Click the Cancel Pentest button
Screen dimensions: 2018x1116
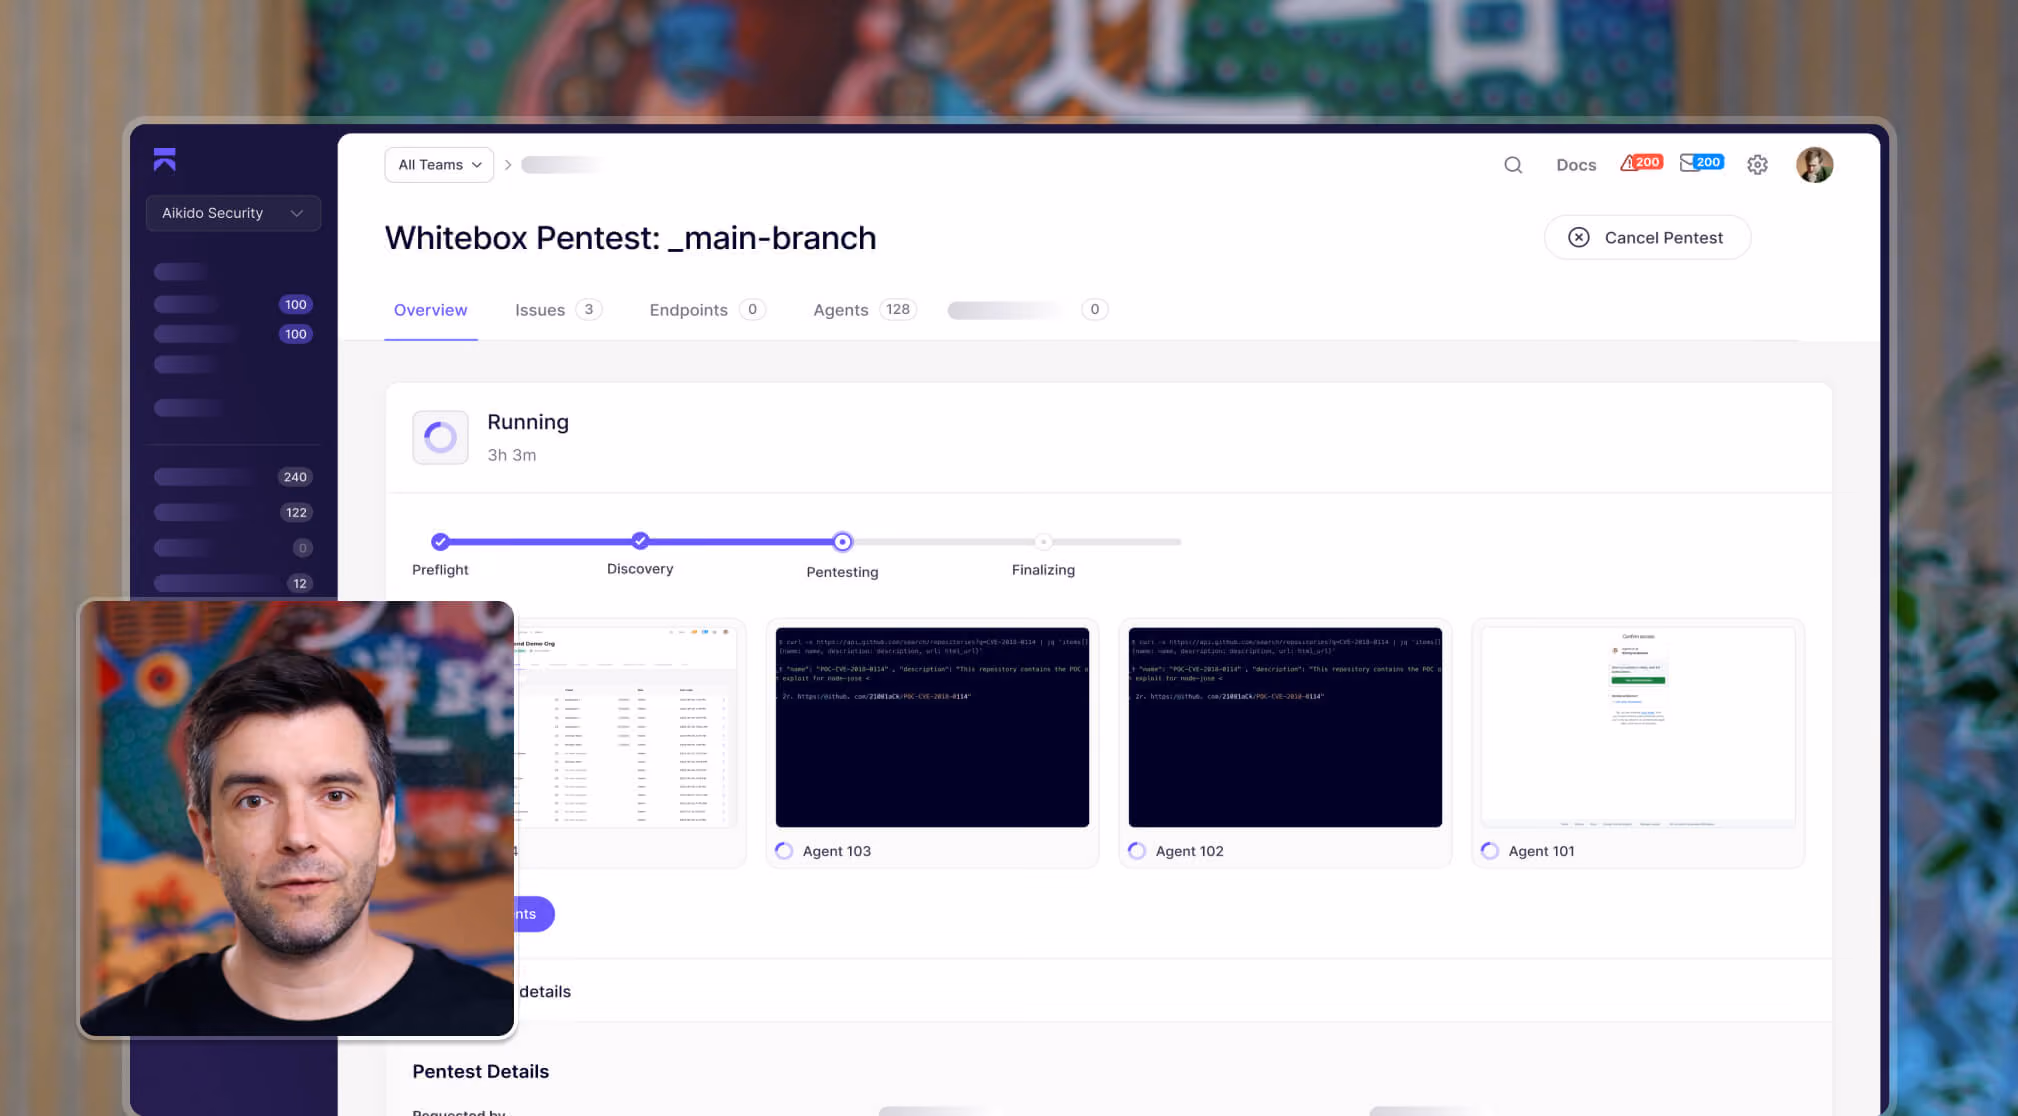click(1647, 237)
